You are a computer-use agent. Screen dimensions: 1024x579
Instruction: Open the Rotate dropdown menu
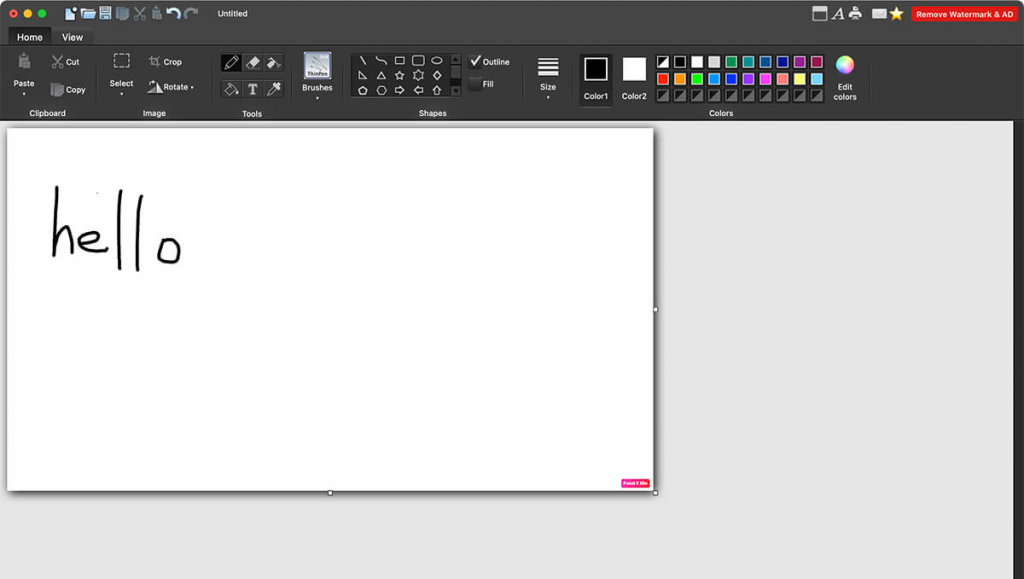click(x=192, y=87)
